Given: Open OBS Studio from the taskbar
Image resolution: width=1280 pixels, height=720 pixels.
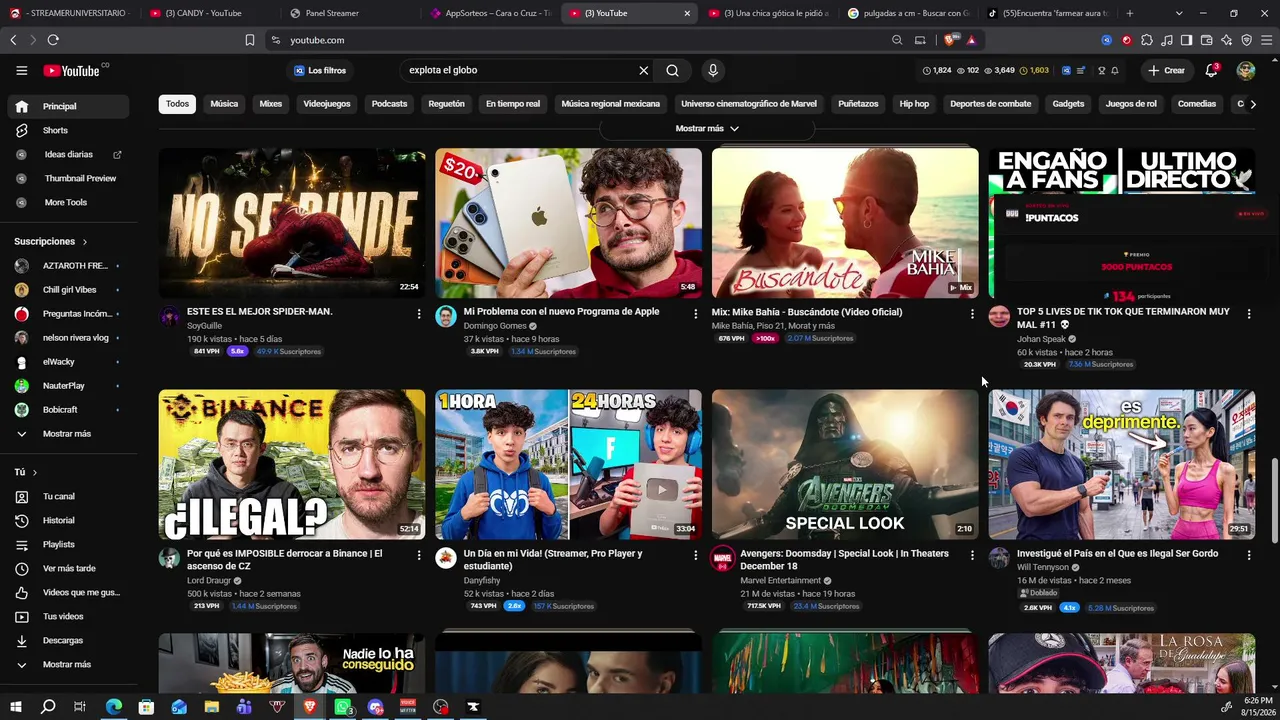Looking at the screenshot, I should pyautogui.click(x=441, y=707).
